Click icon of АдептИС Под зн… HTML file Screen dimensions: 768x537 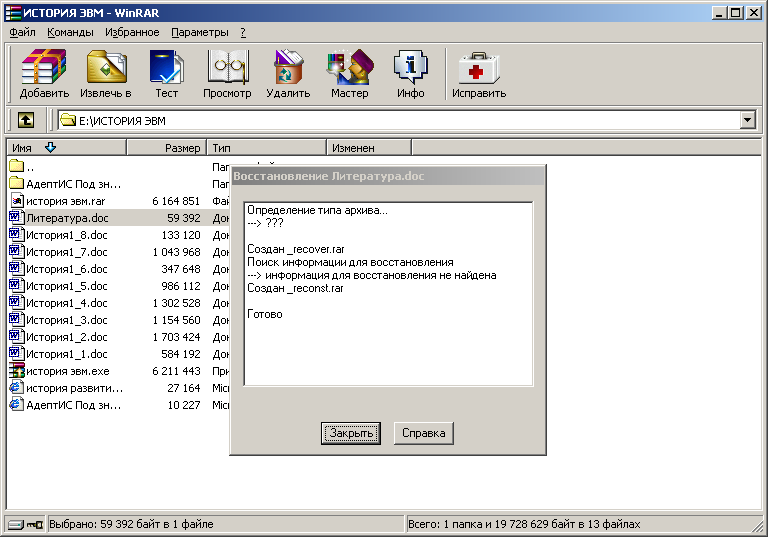(17, 405)
